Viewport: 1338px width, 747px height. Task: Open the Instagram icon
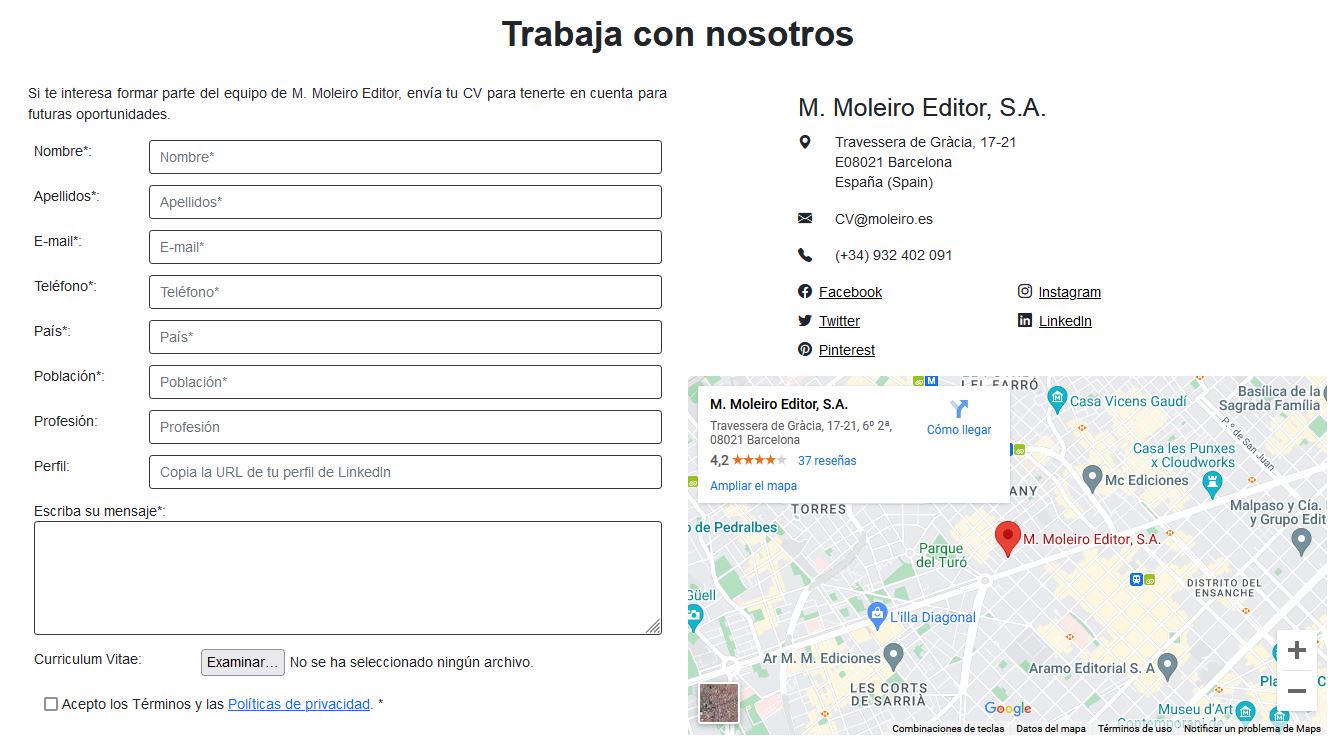[1025, 291]
